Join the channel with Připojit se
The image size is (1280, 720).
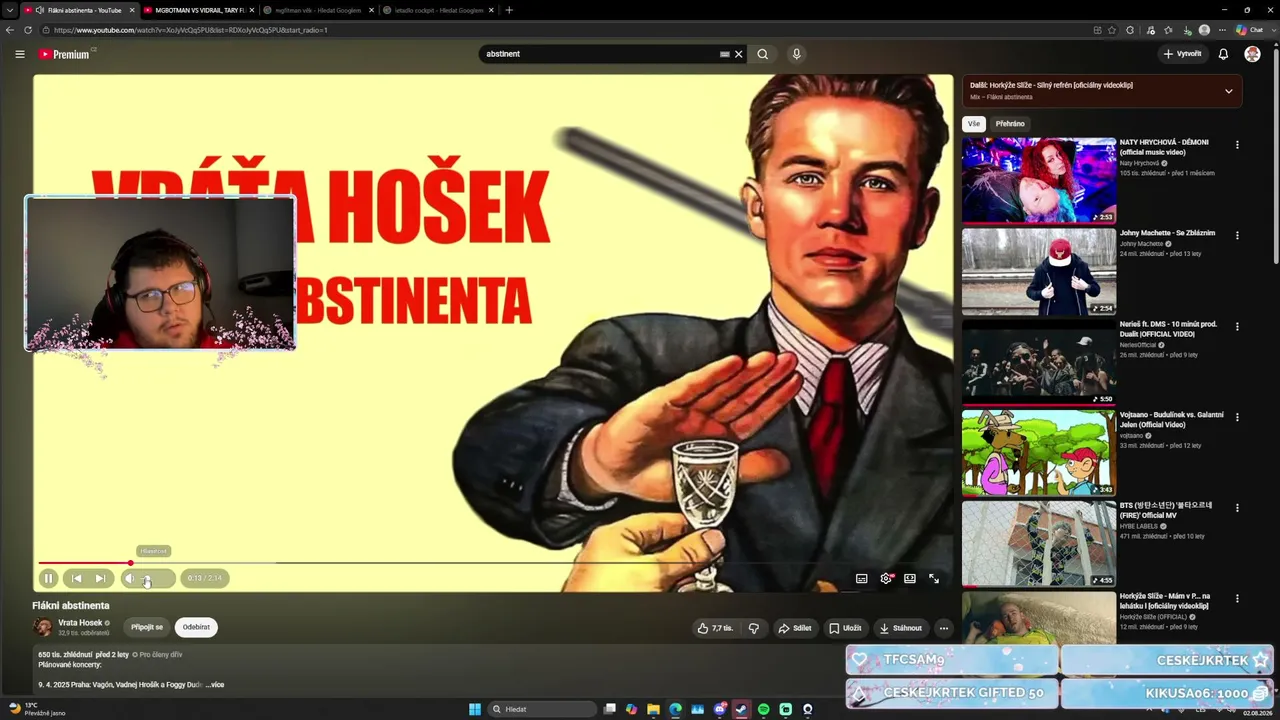147,627
